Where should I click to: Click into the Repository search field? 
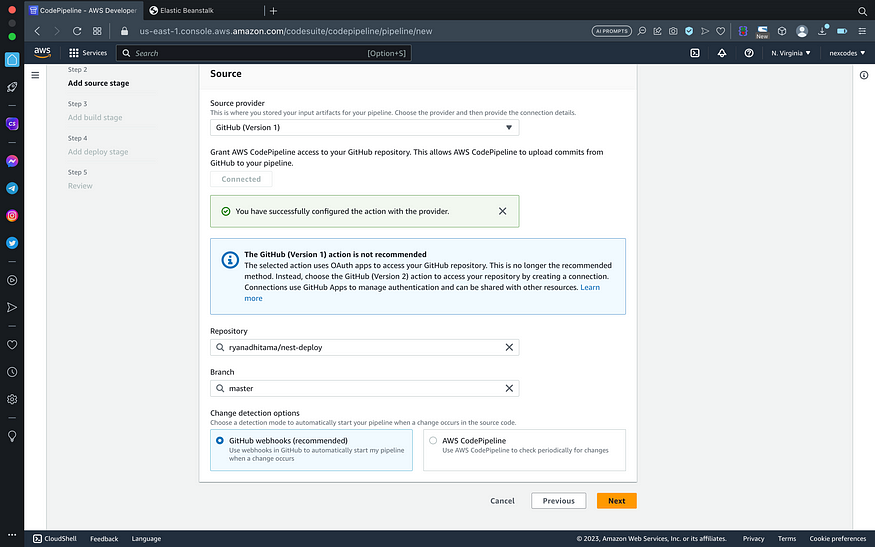(x=364, y=347)
